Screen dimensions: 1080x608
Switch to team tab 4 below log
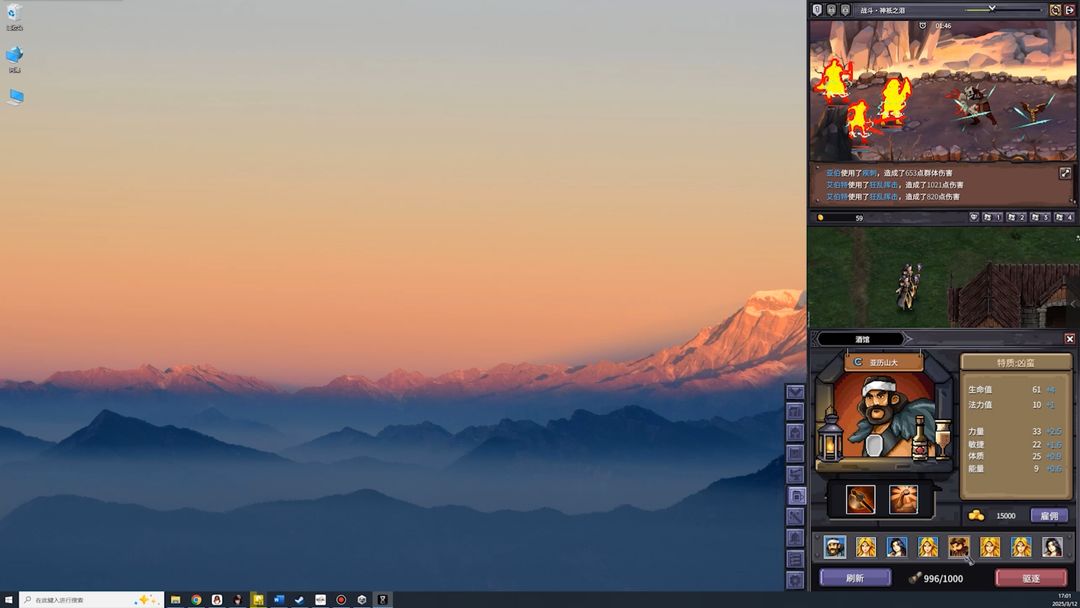pyautogui.click(x=1063, y=217)
